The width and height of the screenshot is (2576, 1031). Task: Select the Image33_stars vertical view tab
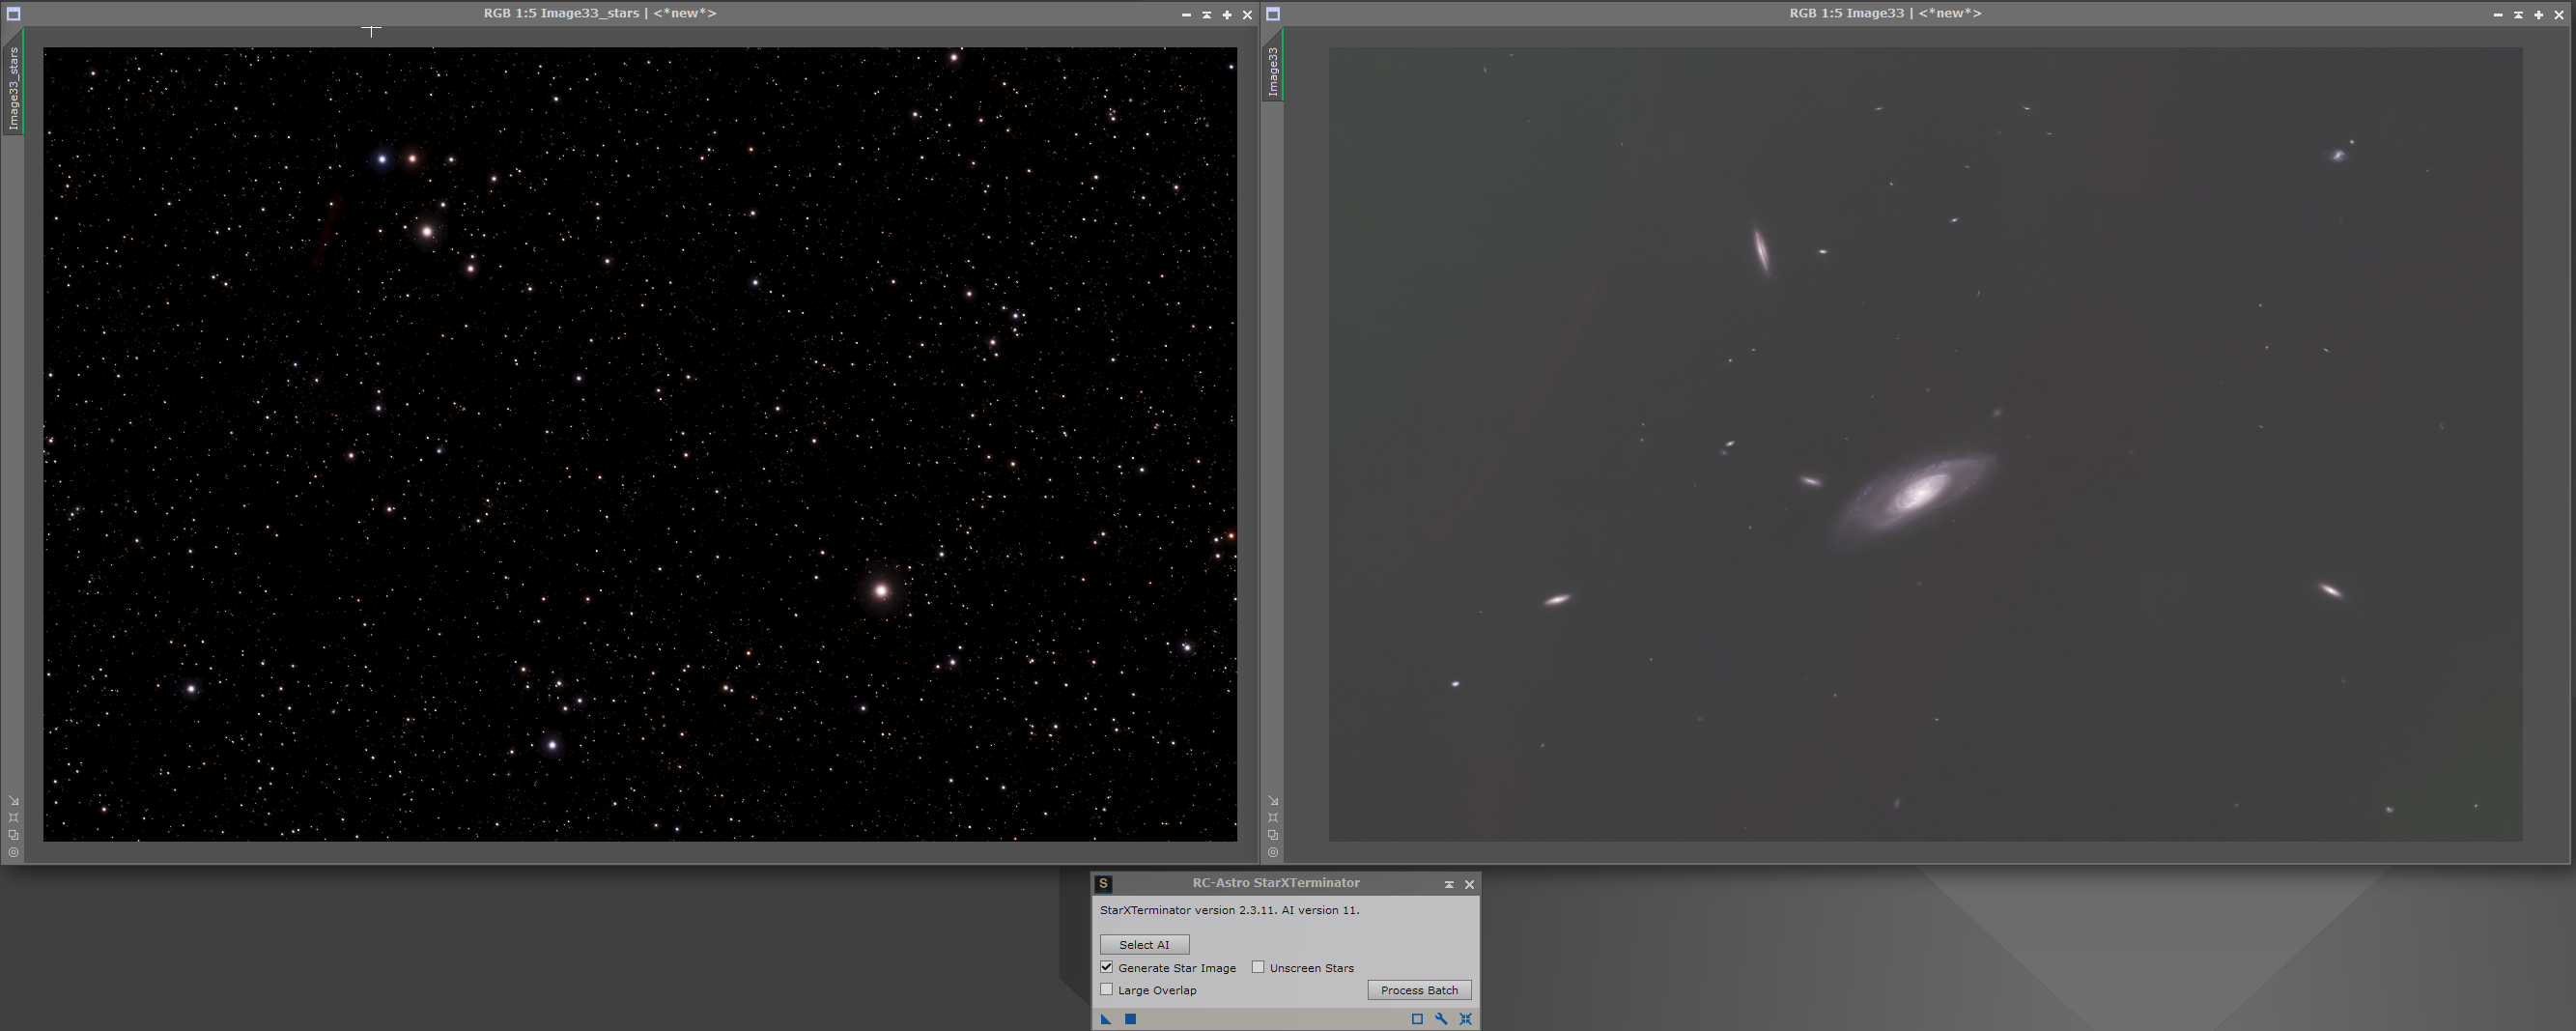tap(14, 88)
